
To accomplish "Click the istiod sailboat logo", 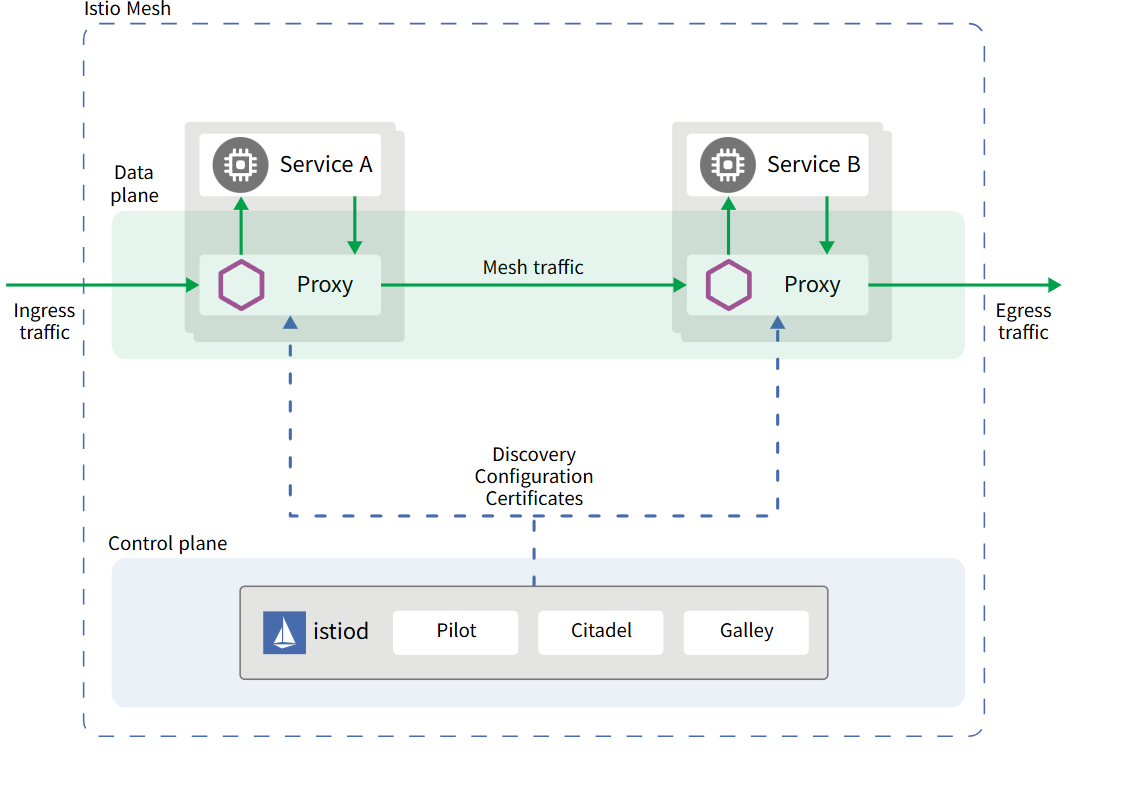I will click(284, 632).
